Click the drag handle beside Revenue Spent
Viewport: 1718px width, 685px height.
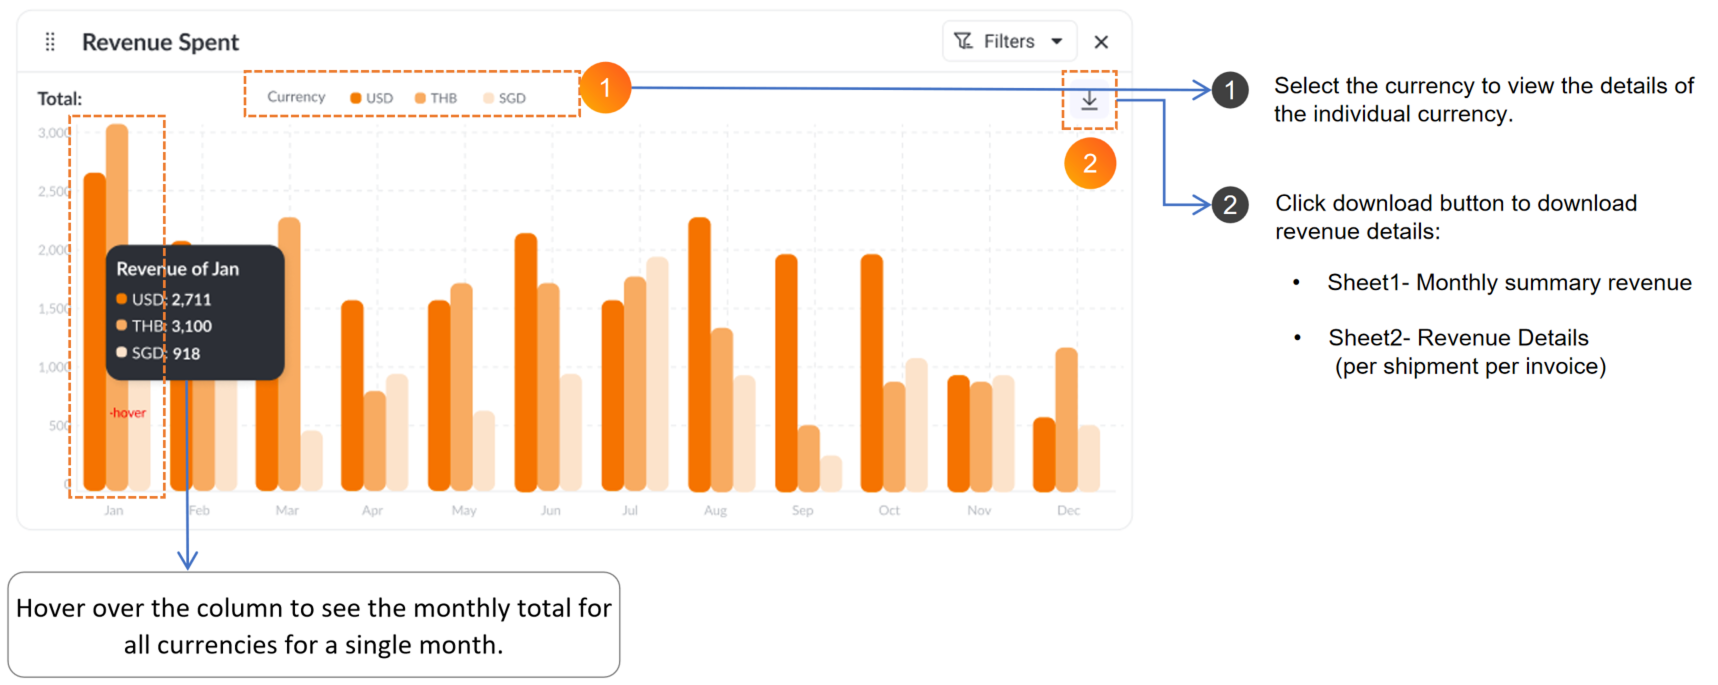tap(50, 42)
